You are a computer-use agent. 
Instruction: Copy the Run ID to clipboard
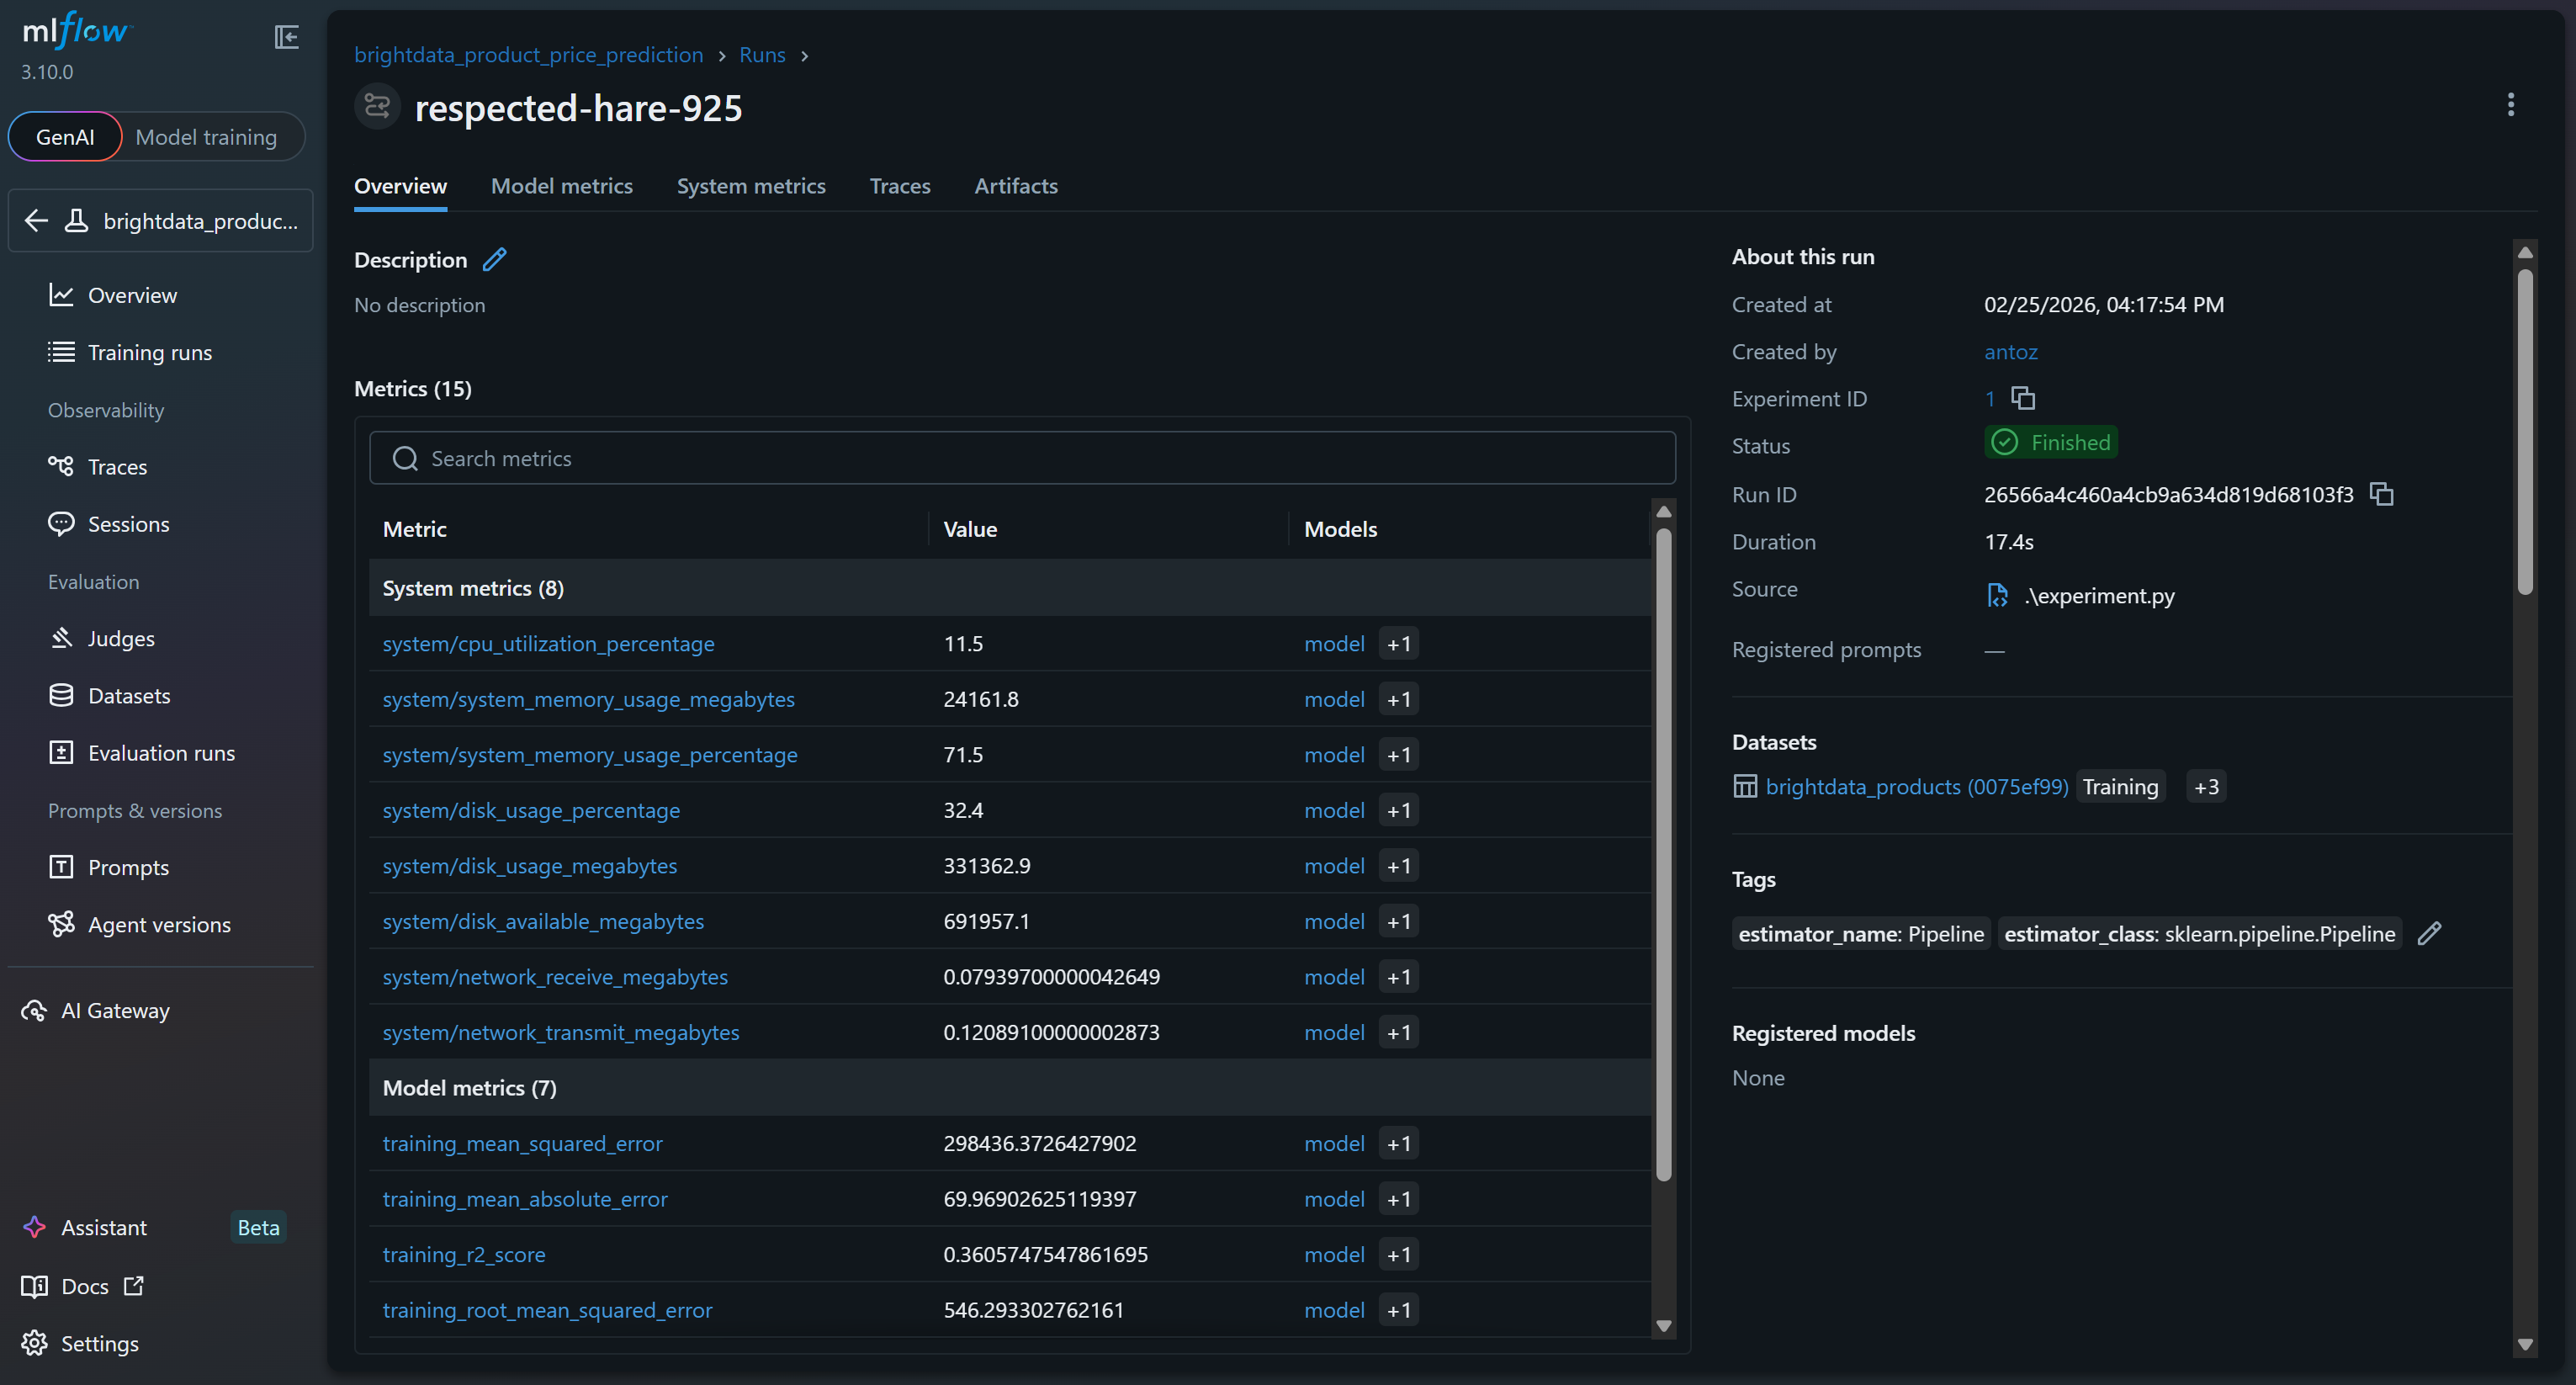coord(2381,494)
